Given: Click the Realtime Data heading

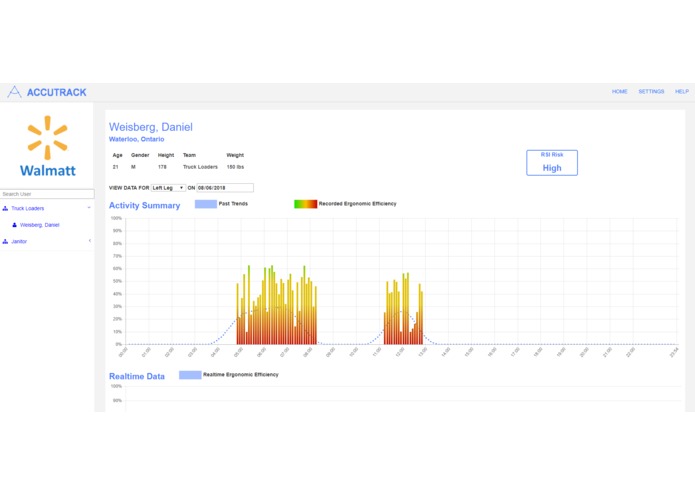Looking at the screenshot, I should [x=137, y=376].
